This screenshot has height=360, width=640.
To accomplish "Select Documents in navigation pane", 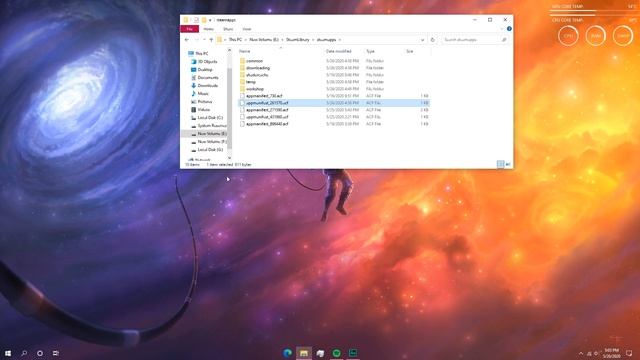I will pyautogui.click(x=208, y=78).
